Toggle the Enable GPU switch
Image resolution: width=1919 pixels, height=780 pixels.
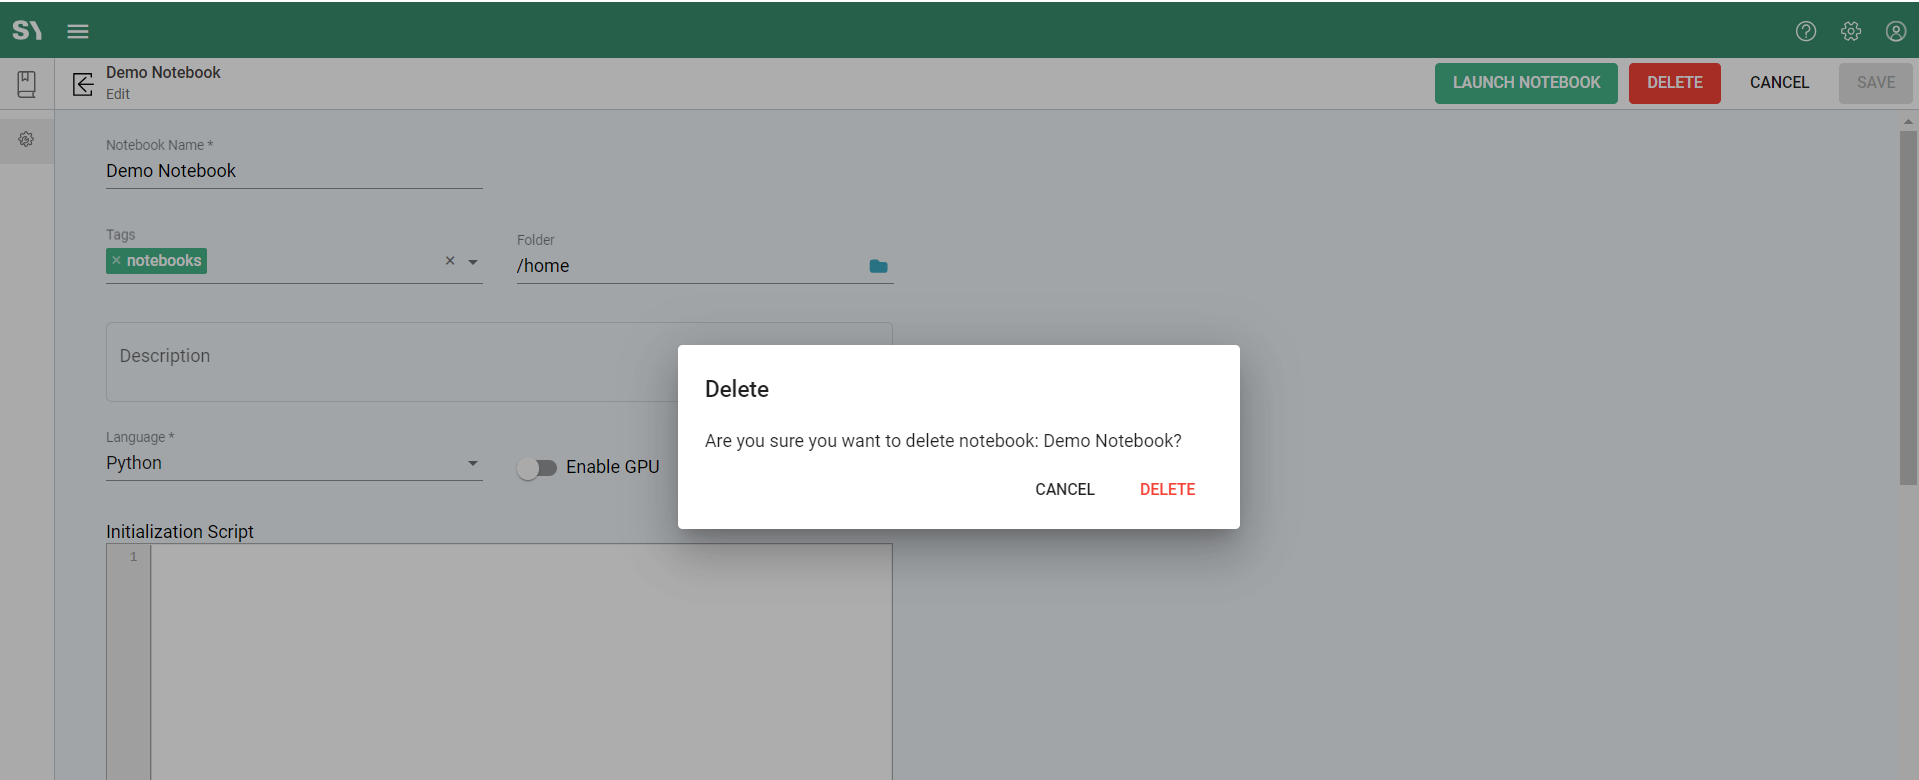click(x=537, y=468)
